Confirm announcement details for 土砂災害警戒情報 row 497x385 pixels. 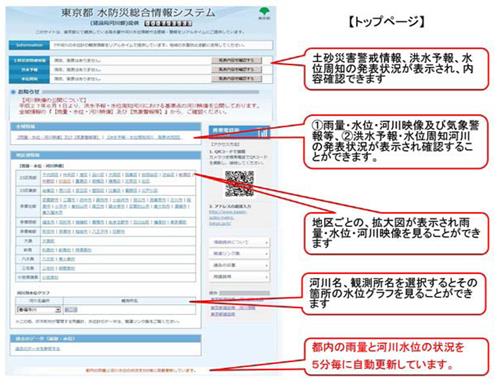[237, 60]
